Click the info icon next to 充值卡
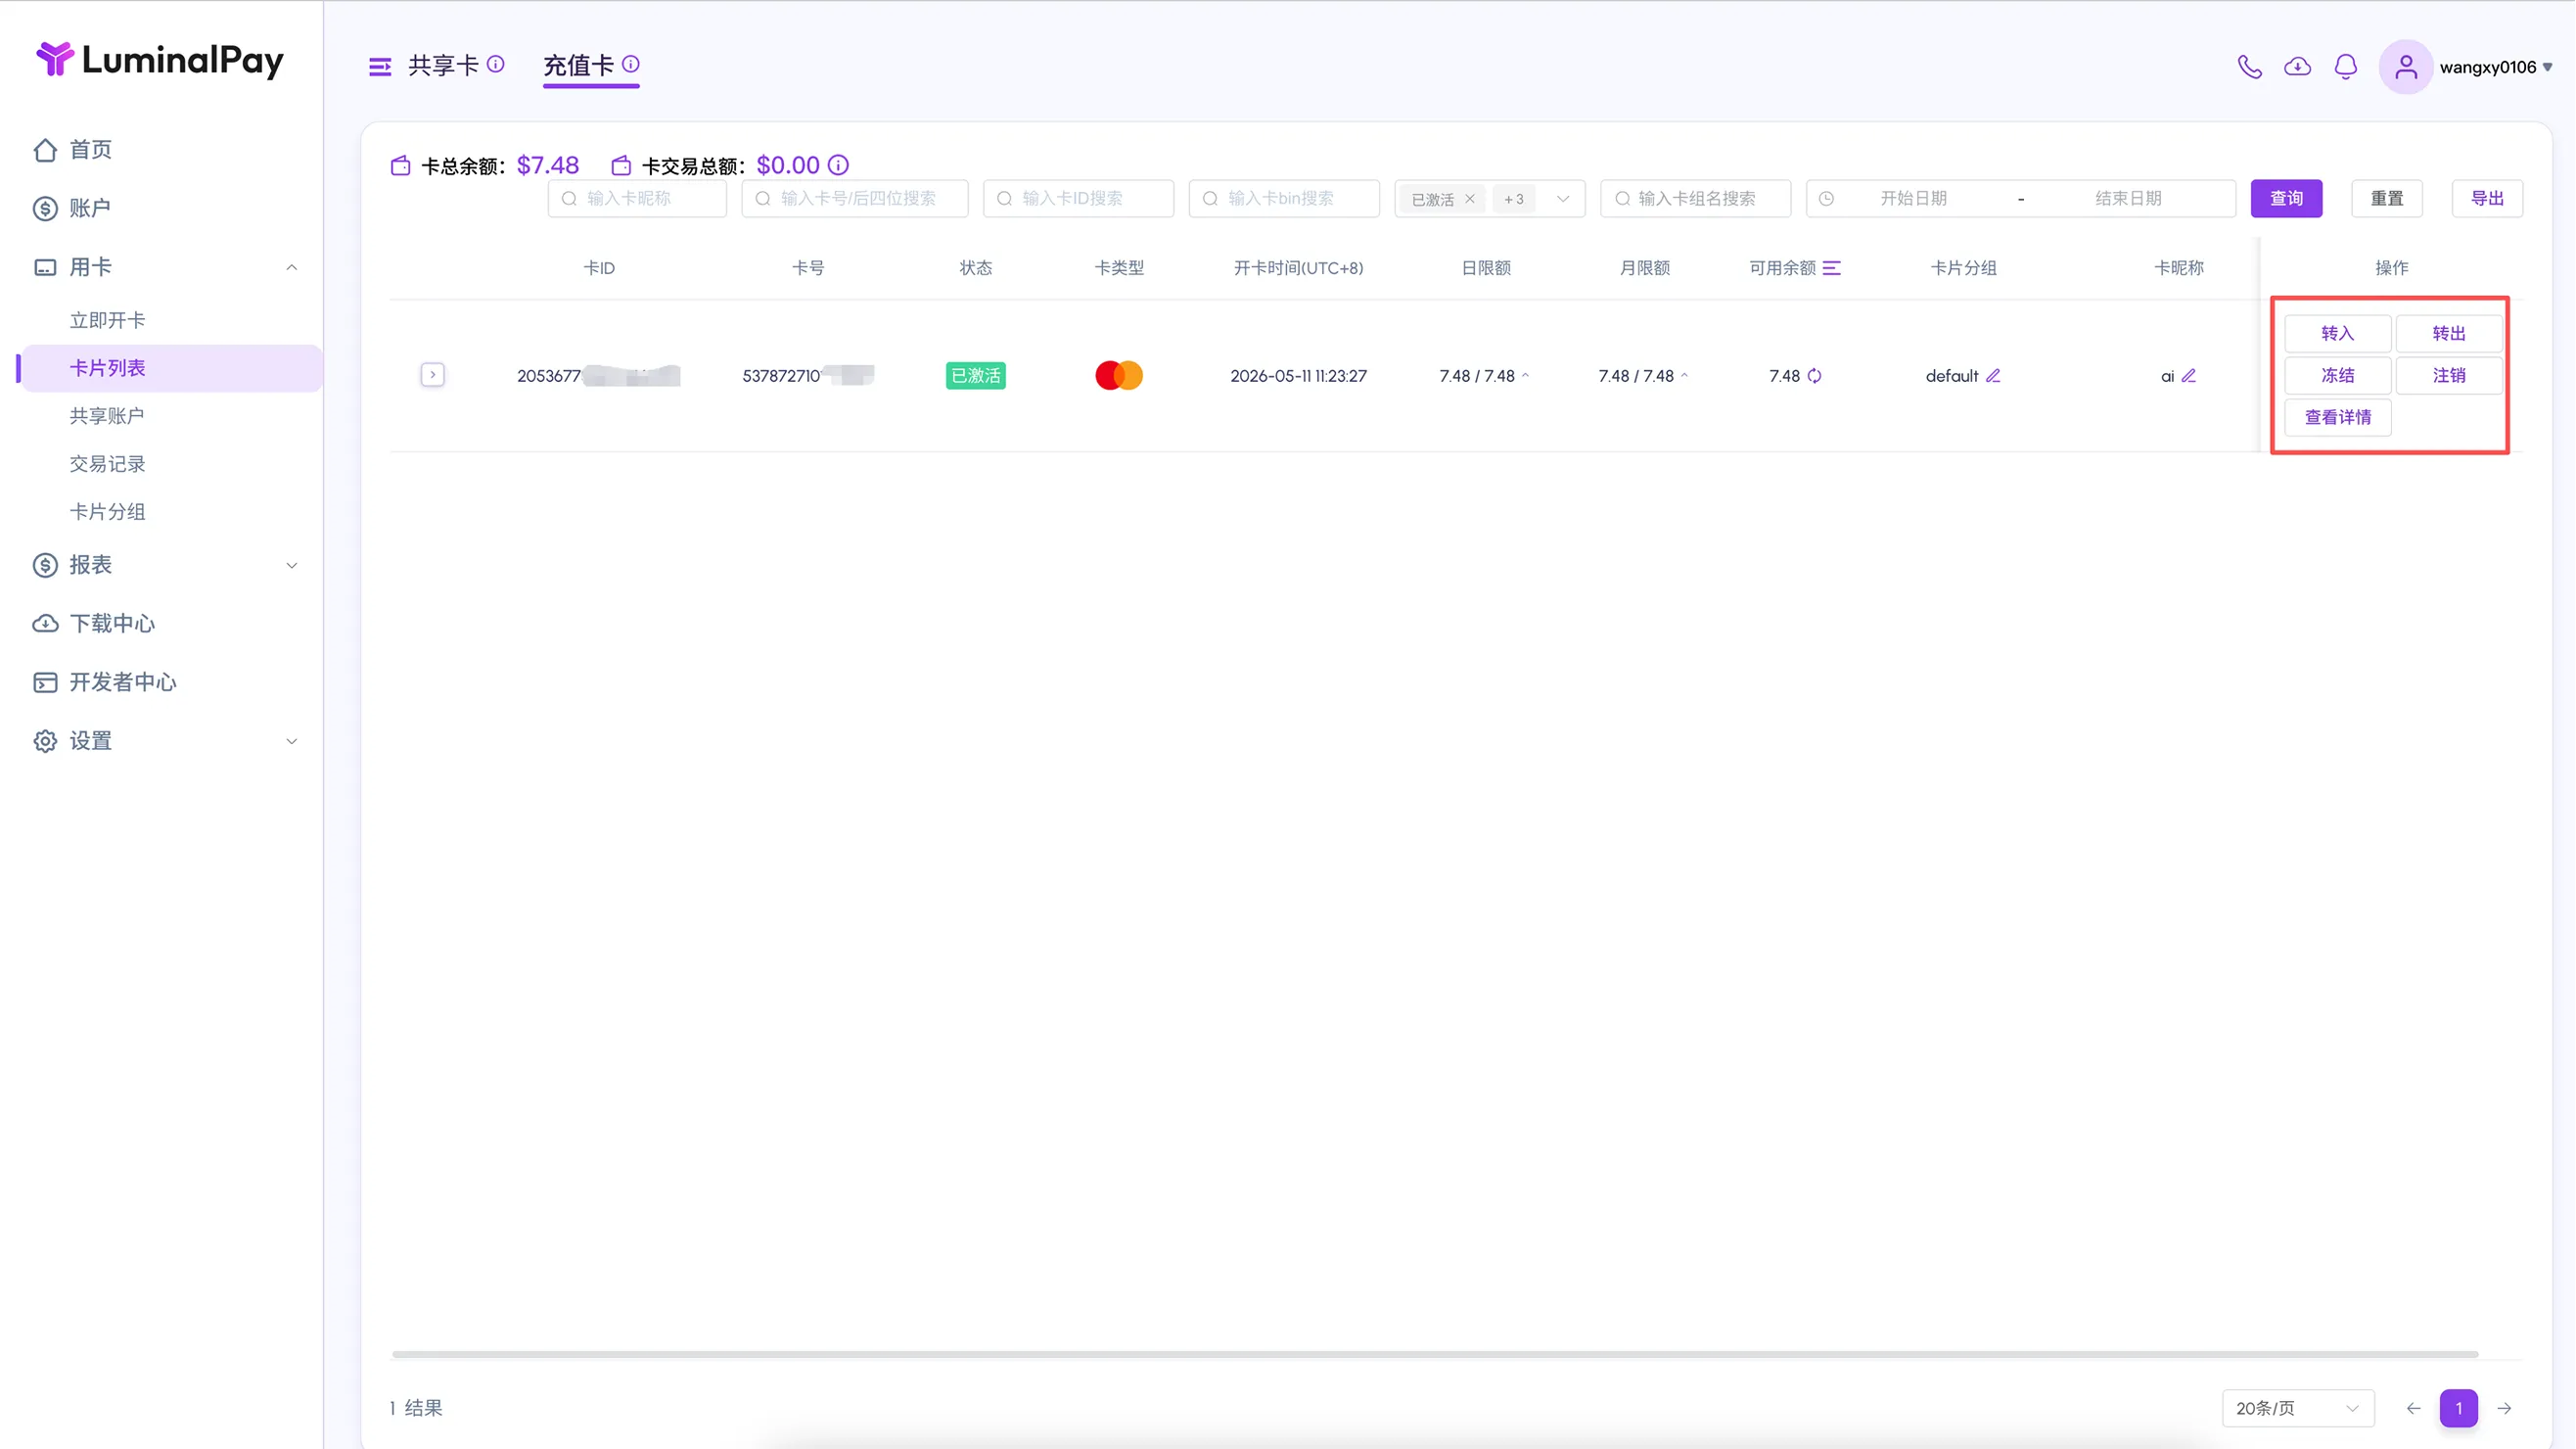 pos(631,64)
